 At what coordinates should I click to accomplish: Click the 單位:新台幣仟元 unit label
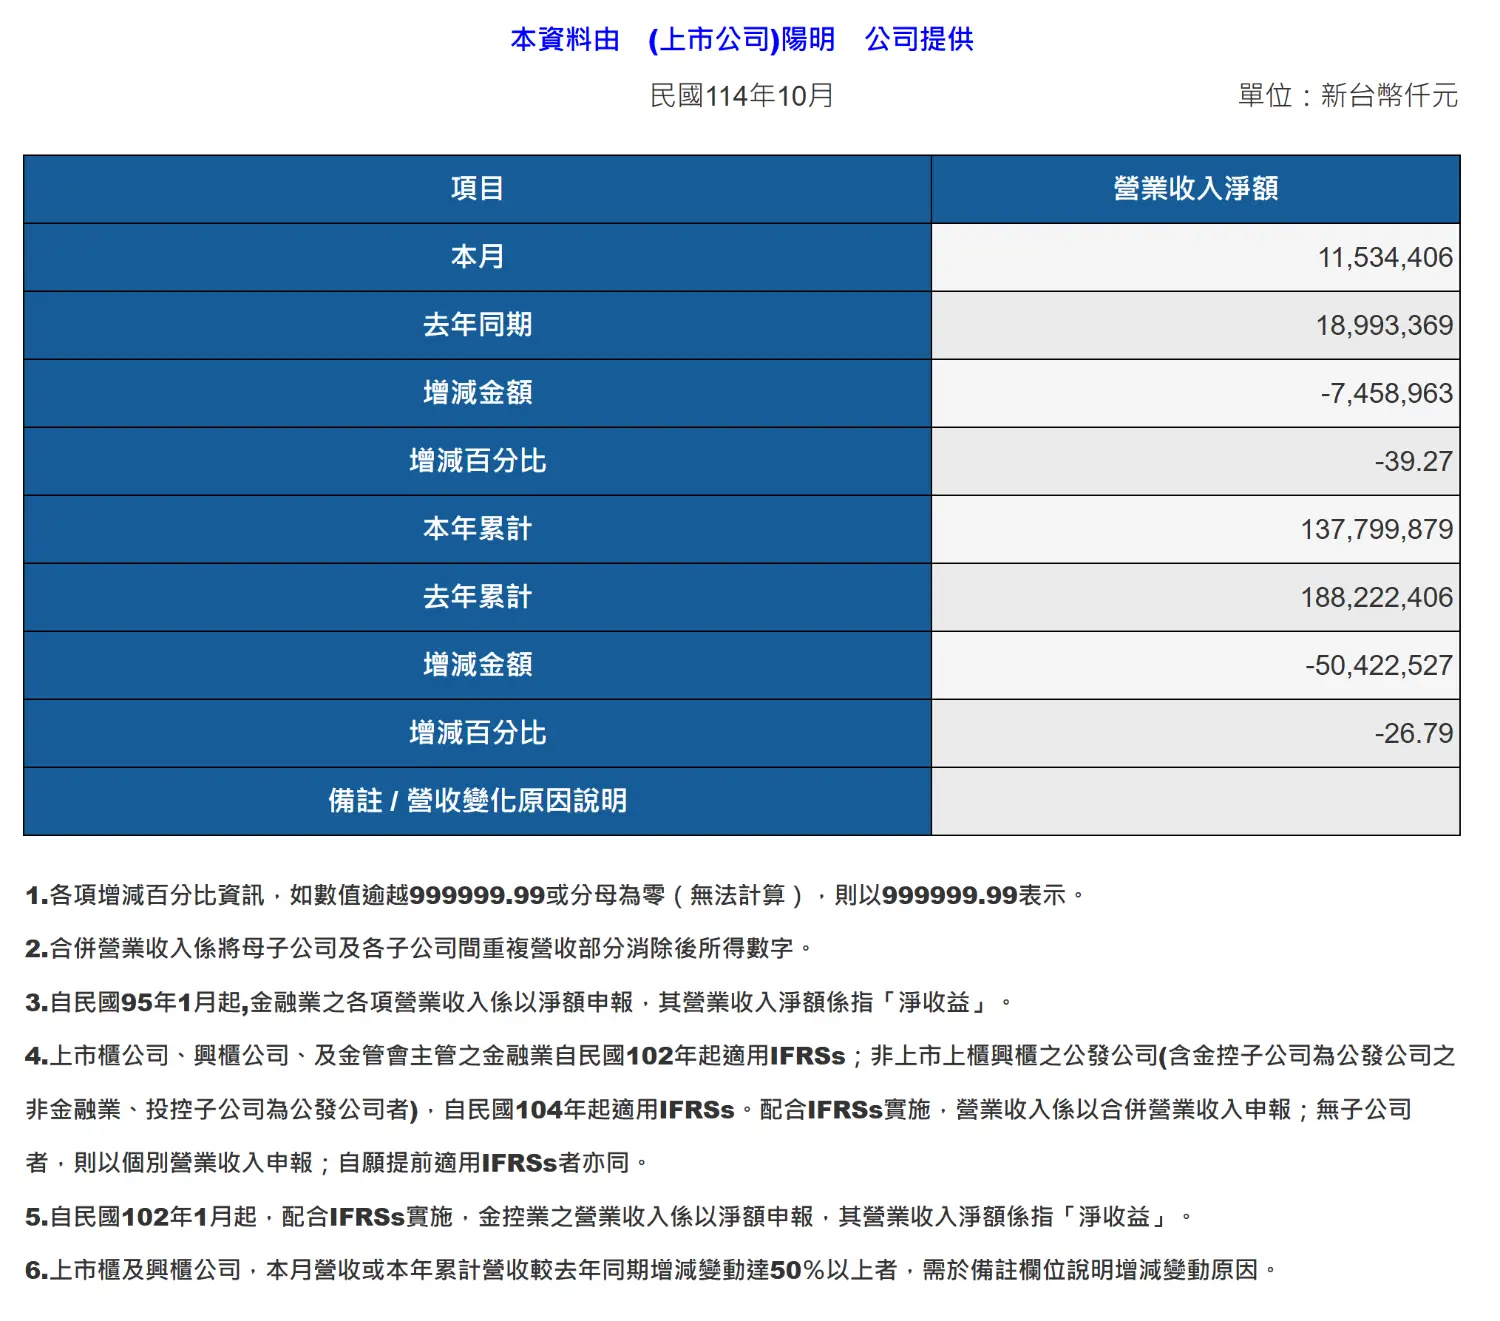[x=1347, y=96]
